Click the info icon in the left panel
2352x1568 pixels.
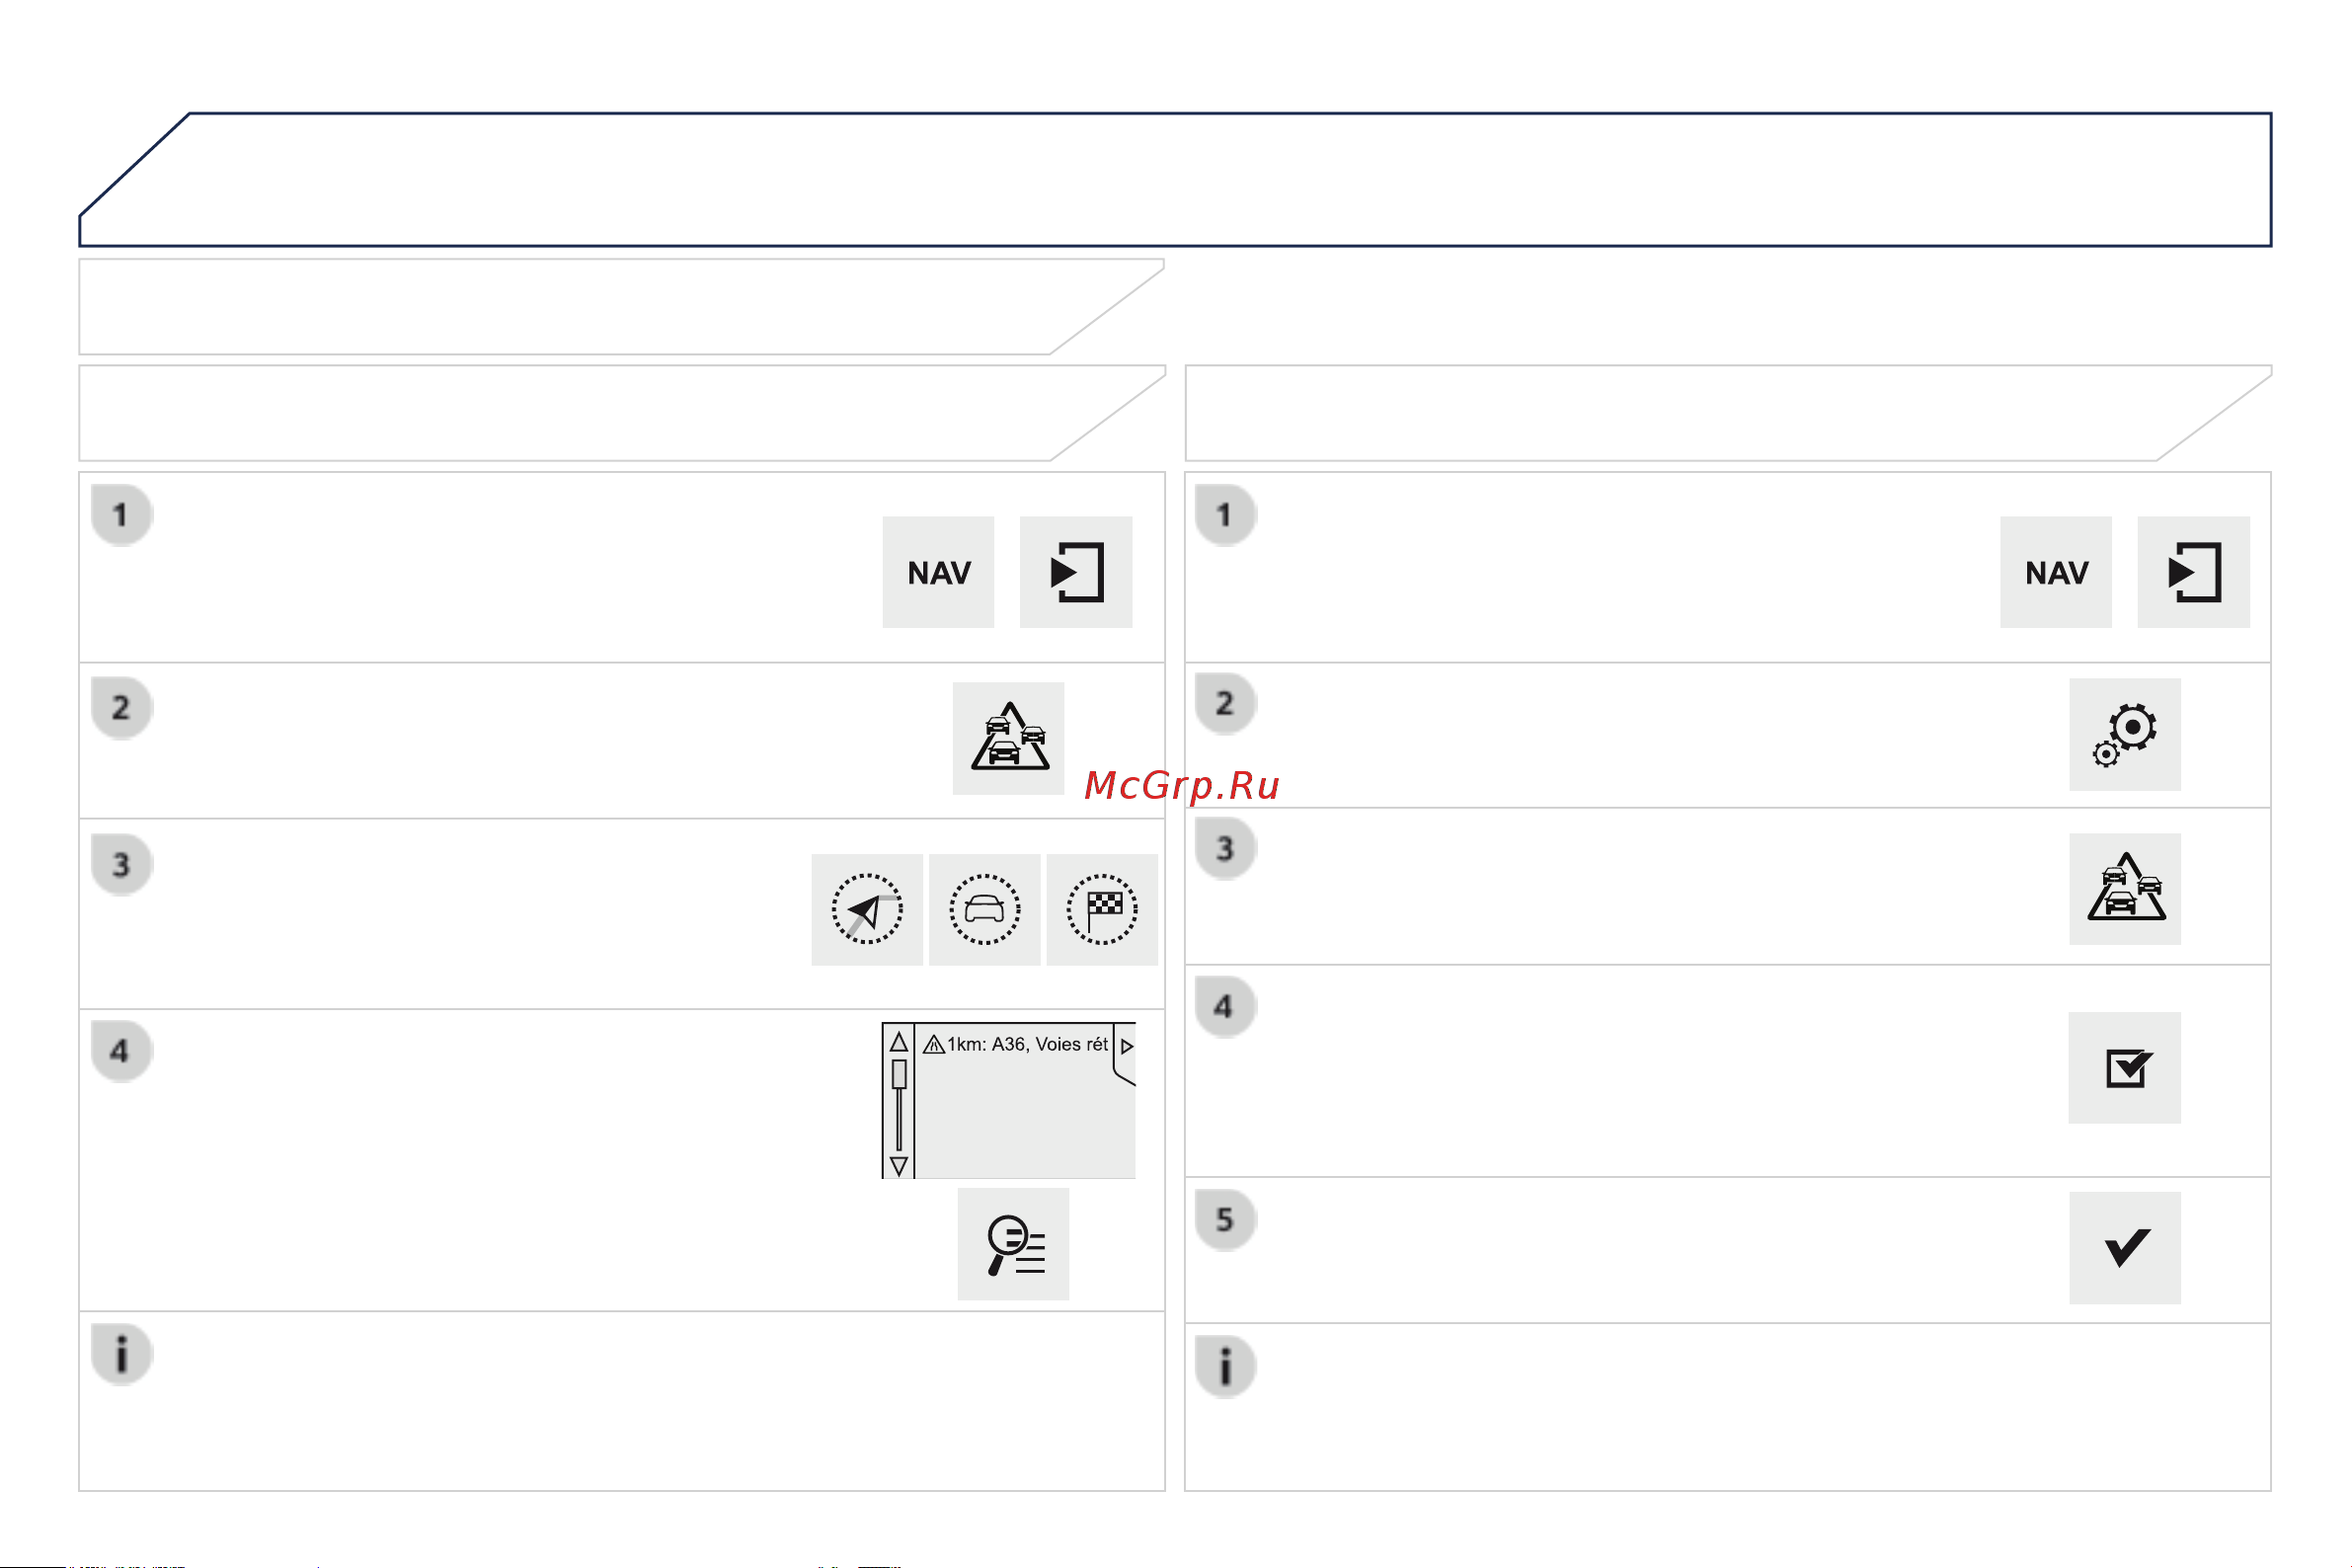click(121, 1354)
